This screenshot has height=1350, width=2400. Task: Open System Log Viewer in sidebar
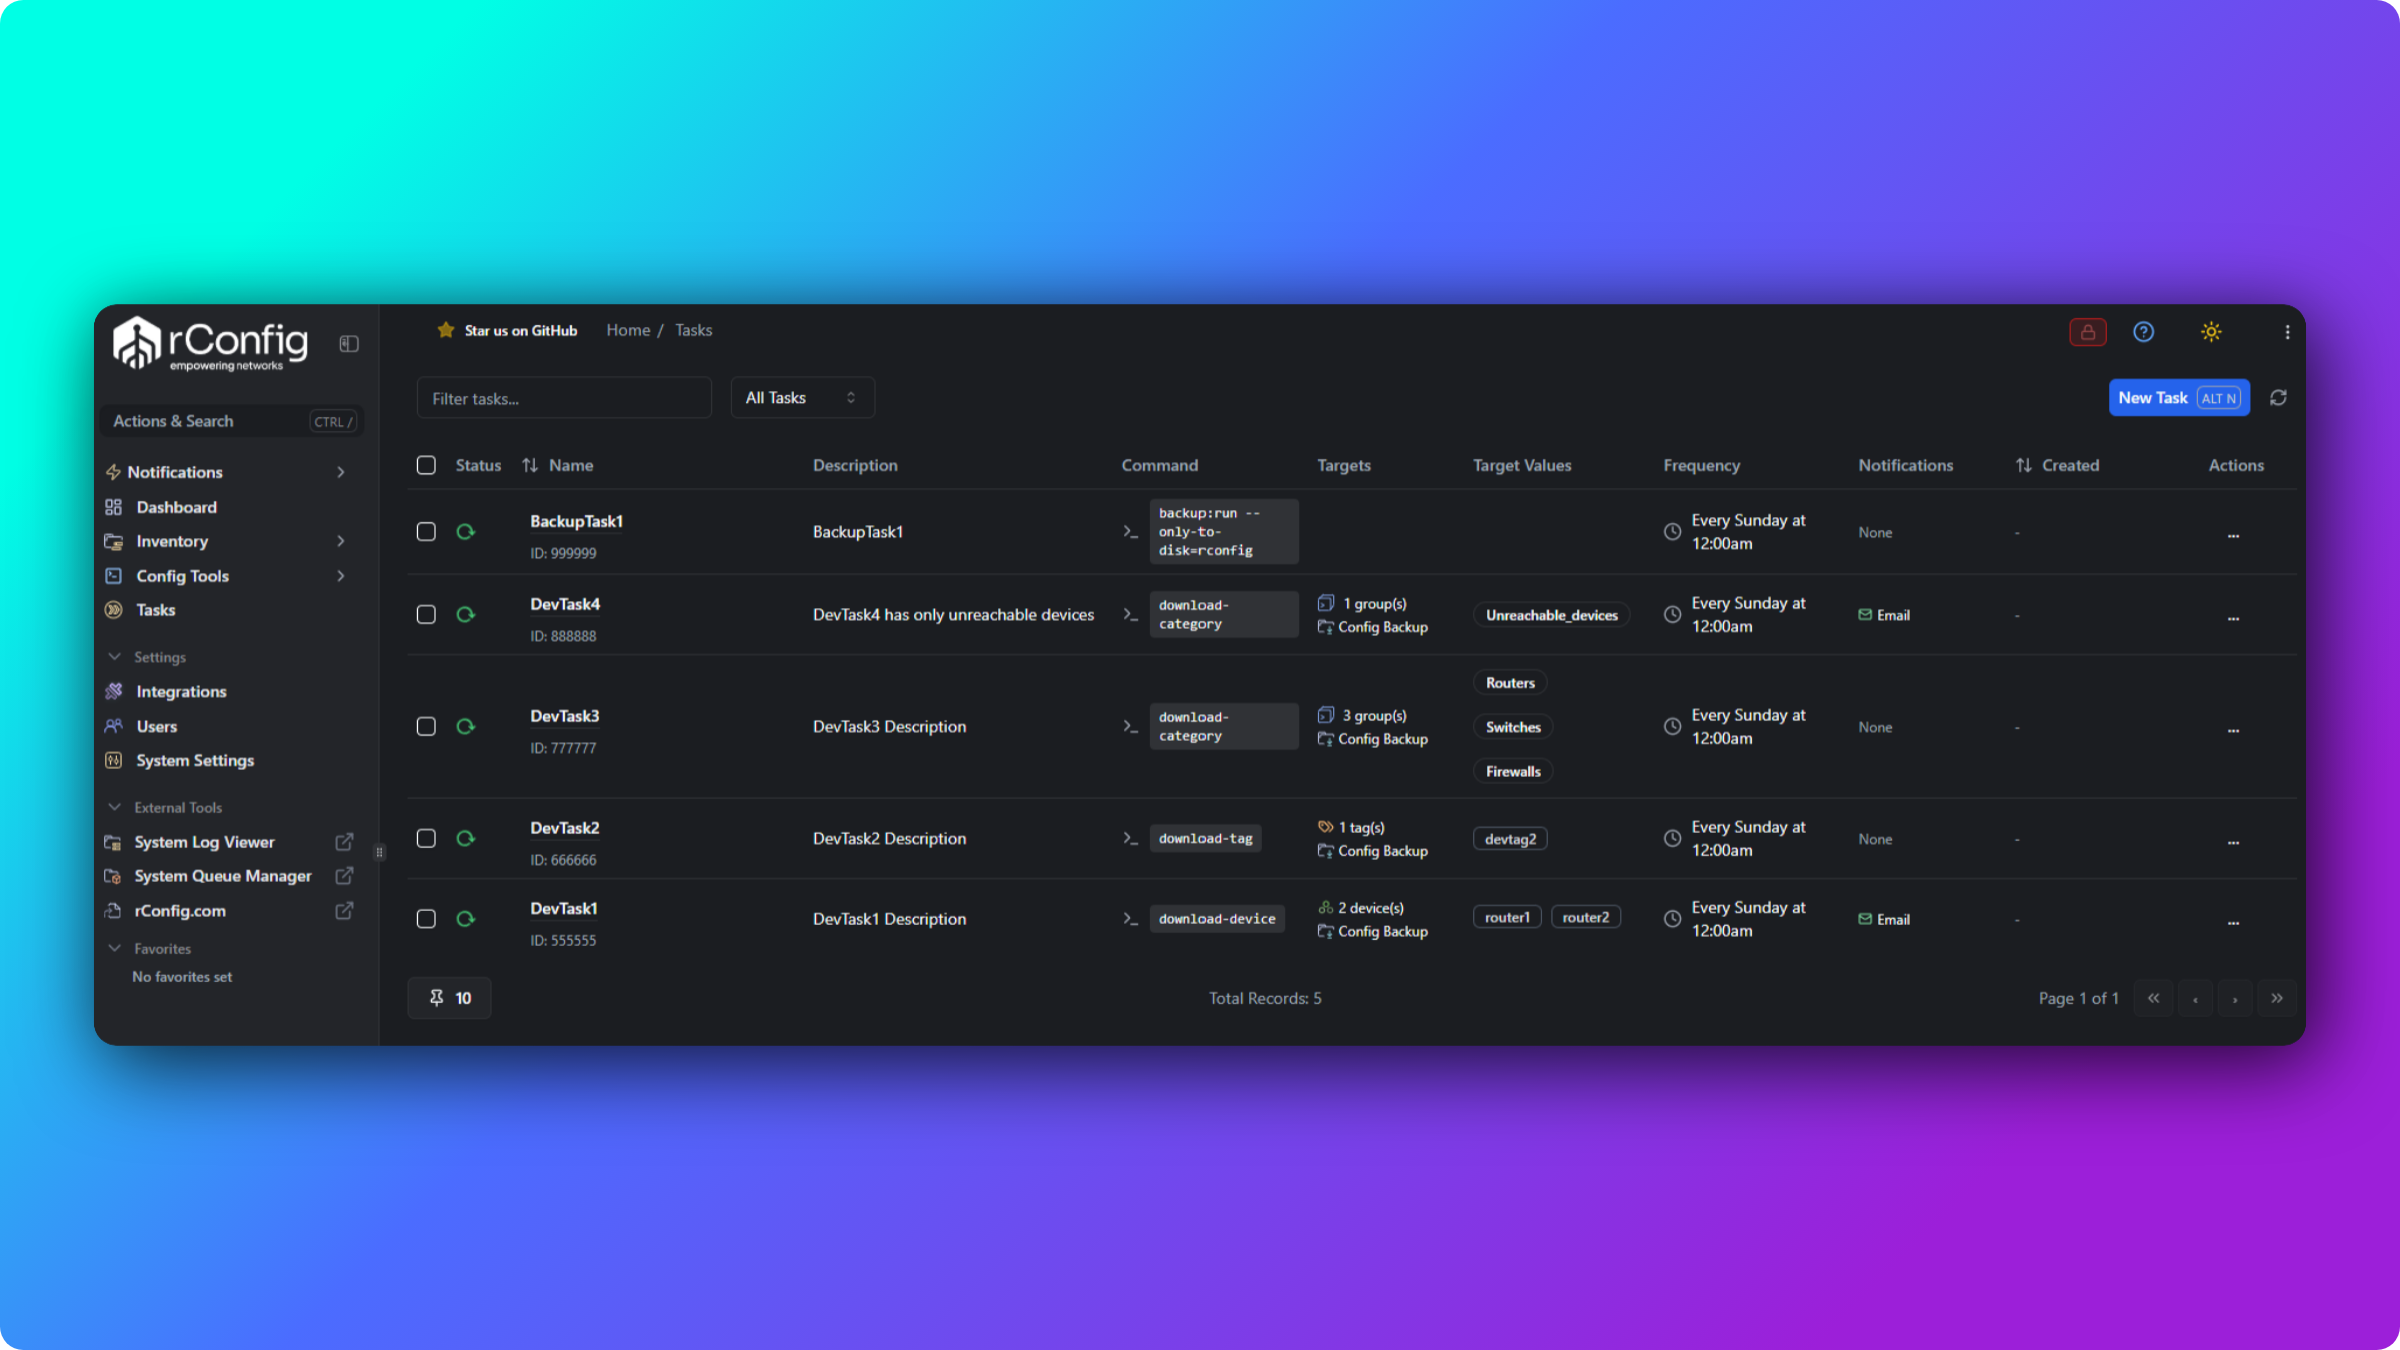tap(204, 842)
